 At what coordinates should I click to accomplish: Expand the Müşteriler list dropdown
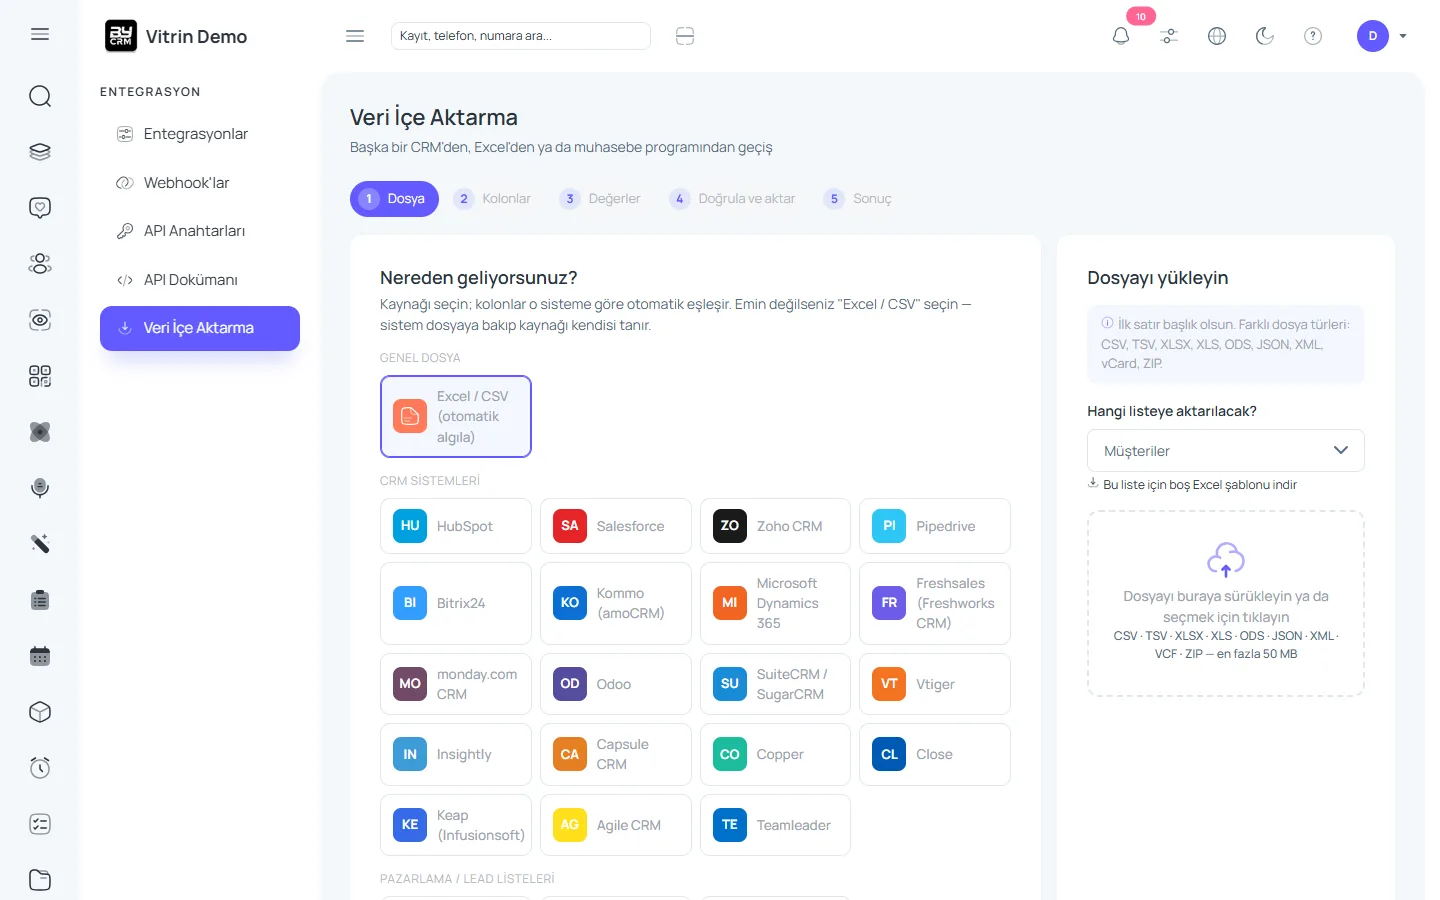1226,451
